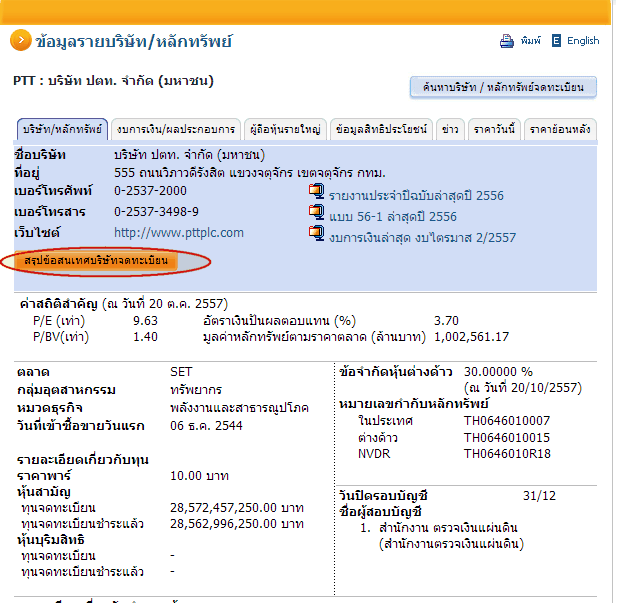Open the ราคาย้อนหลัง tab

point(560,129)
